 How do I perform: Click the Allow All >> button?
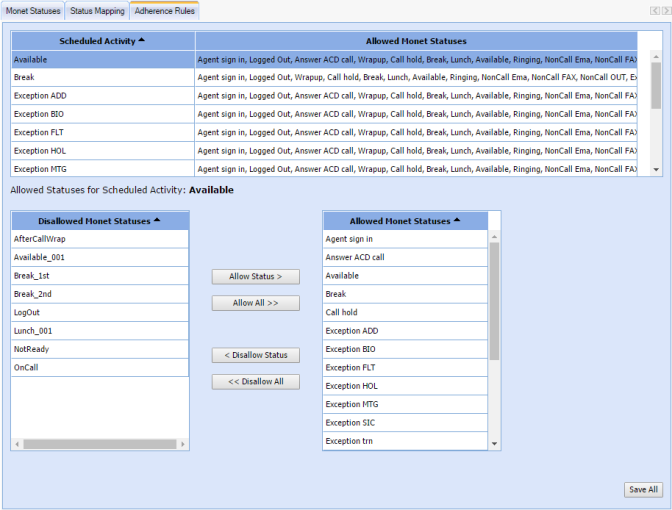pyautogui.click(x=255, y=302)
